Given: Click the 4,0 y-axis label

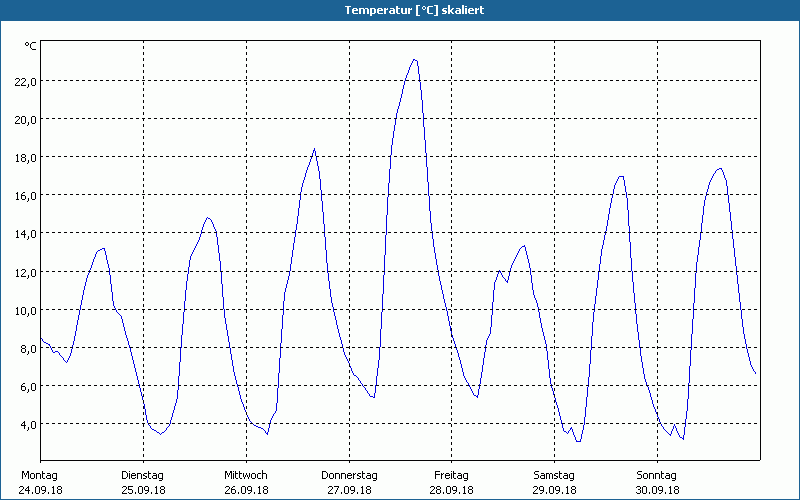Looking at the screenshot, I should click(x=28, y=424).
